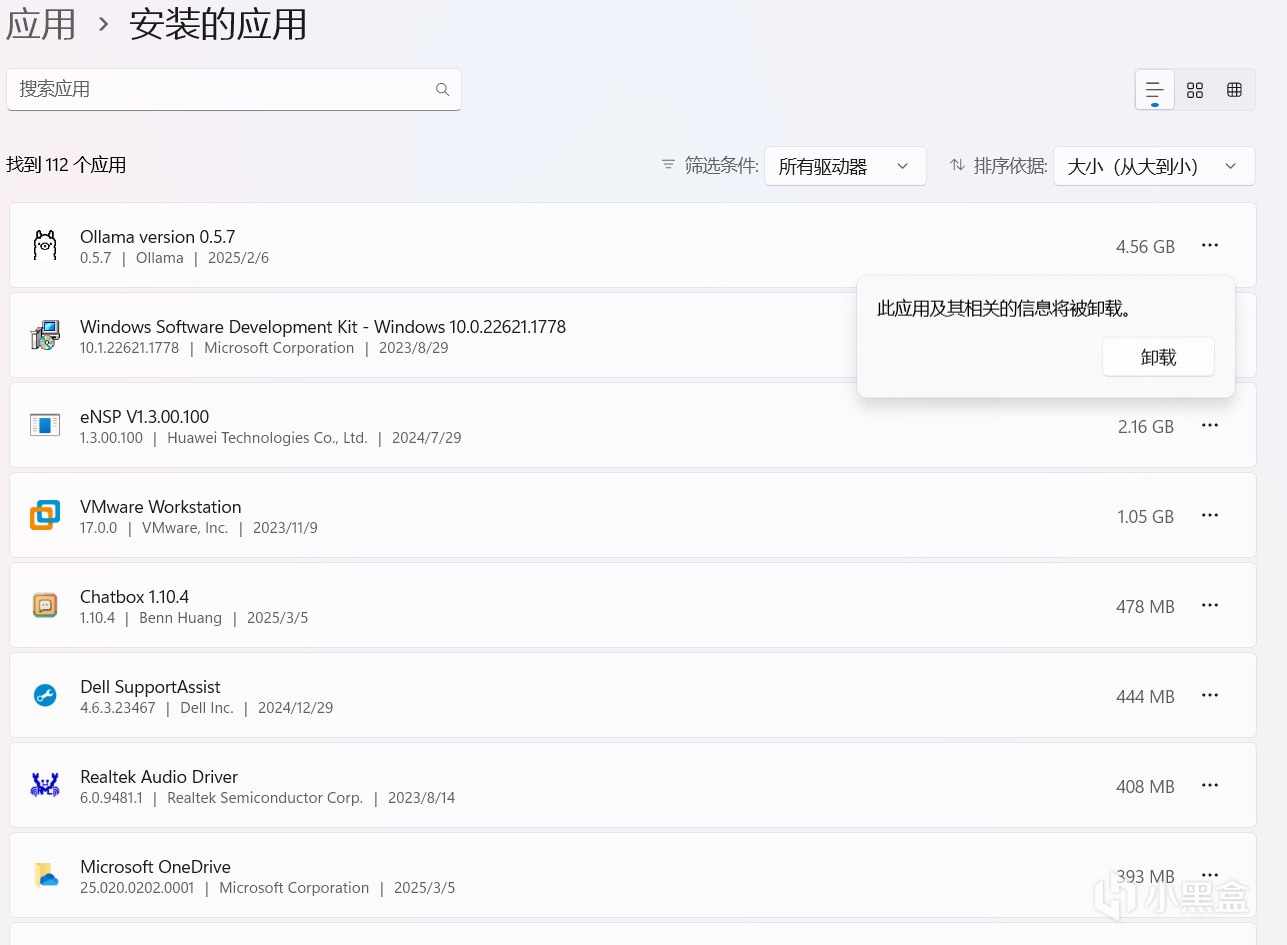Click the Realtek Semiconductor Corp. publisher text

tap(265, 798)
